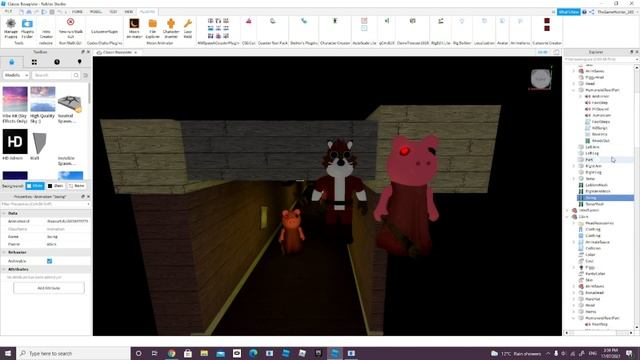This screenshot has height=360, width=640.
Task: Click the Toolbox search magnifier icon
Action: (76, 75)
